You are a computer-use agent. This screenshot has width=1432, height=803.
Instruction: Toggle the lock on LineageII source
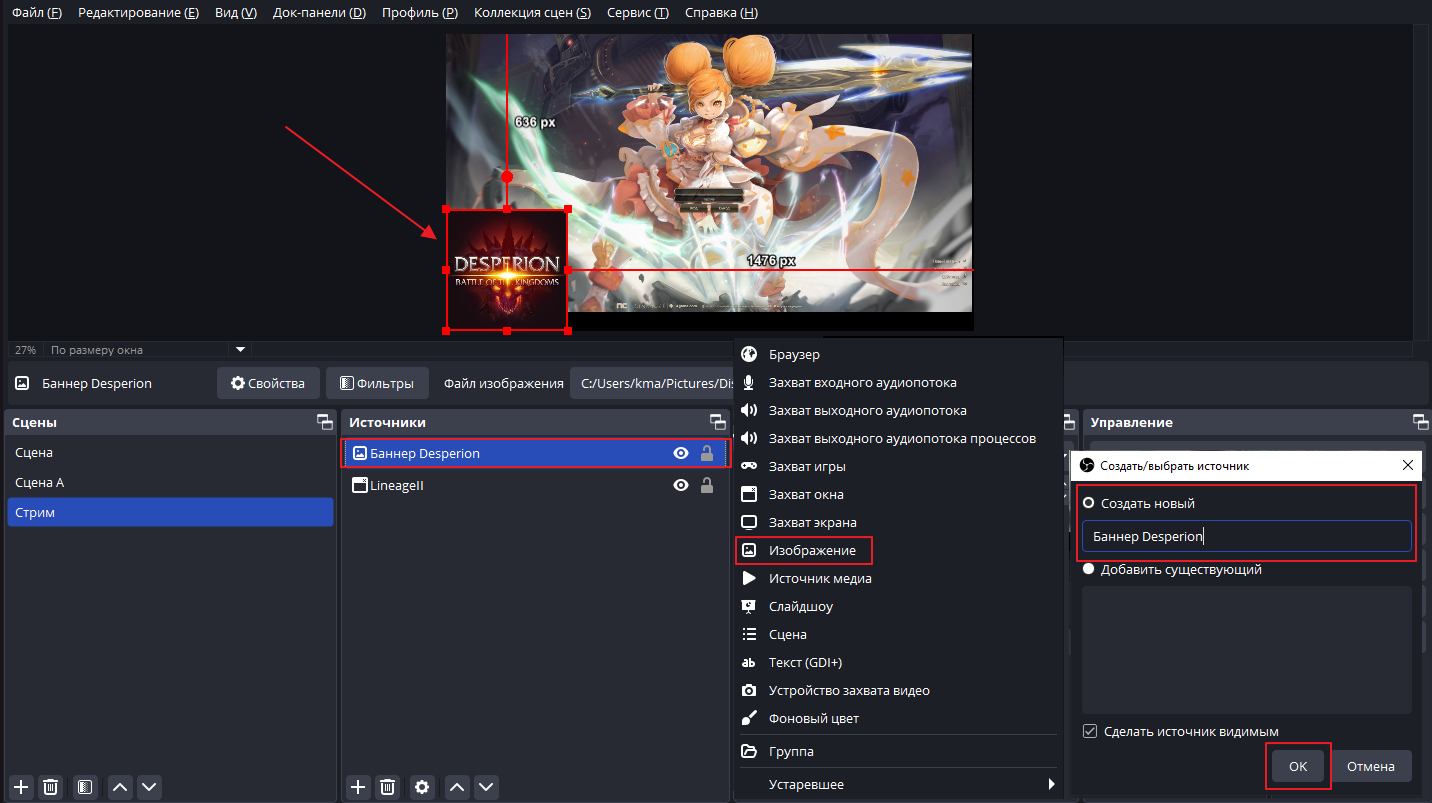(x=707, y=485)
